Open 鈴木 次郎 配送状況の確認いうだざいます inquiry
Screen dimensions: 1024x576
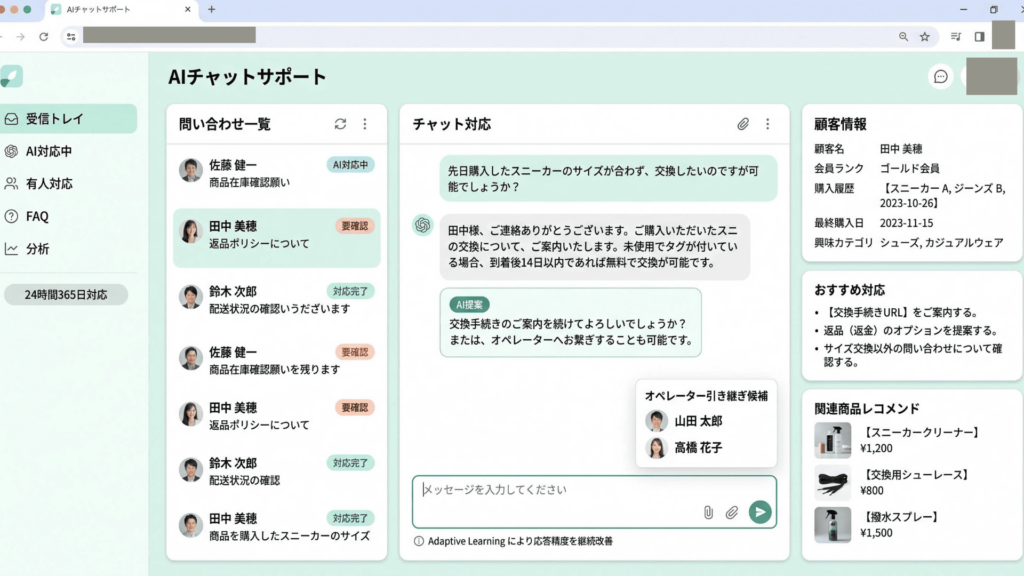[x=277, y=300]
